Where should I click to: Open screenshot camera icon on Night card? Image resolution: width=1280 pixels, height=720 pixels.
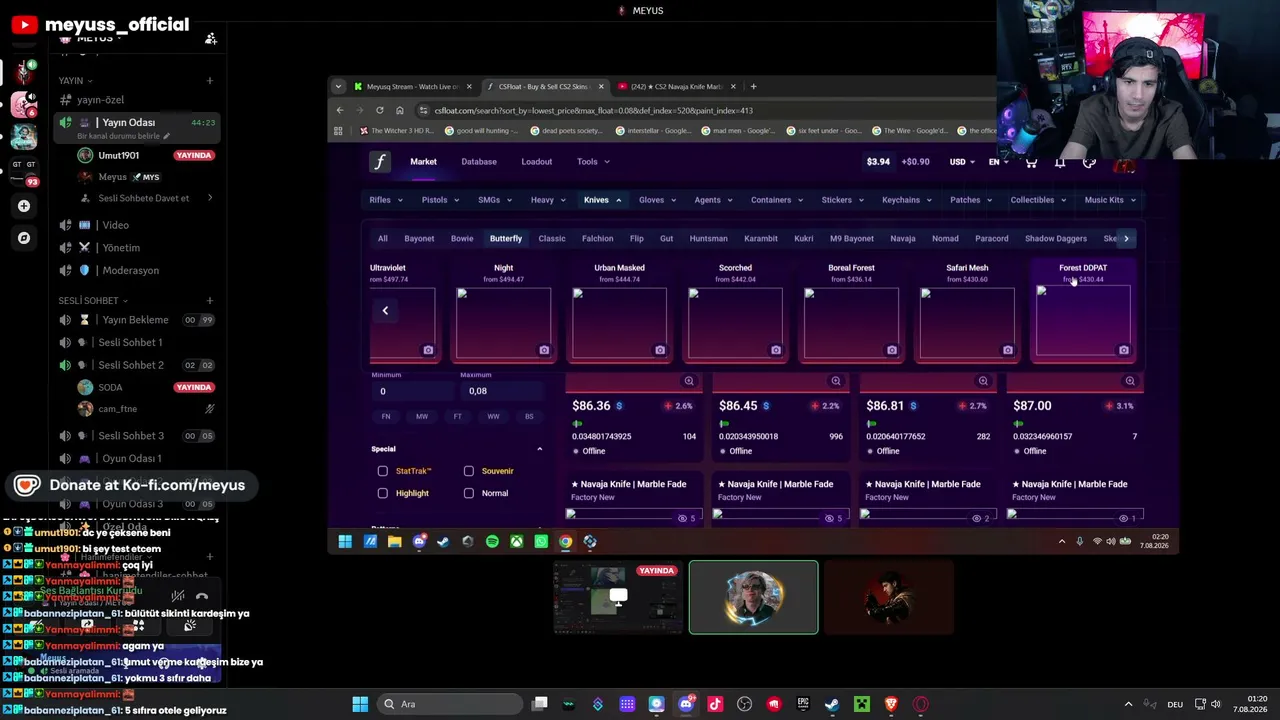click(544, 350)
